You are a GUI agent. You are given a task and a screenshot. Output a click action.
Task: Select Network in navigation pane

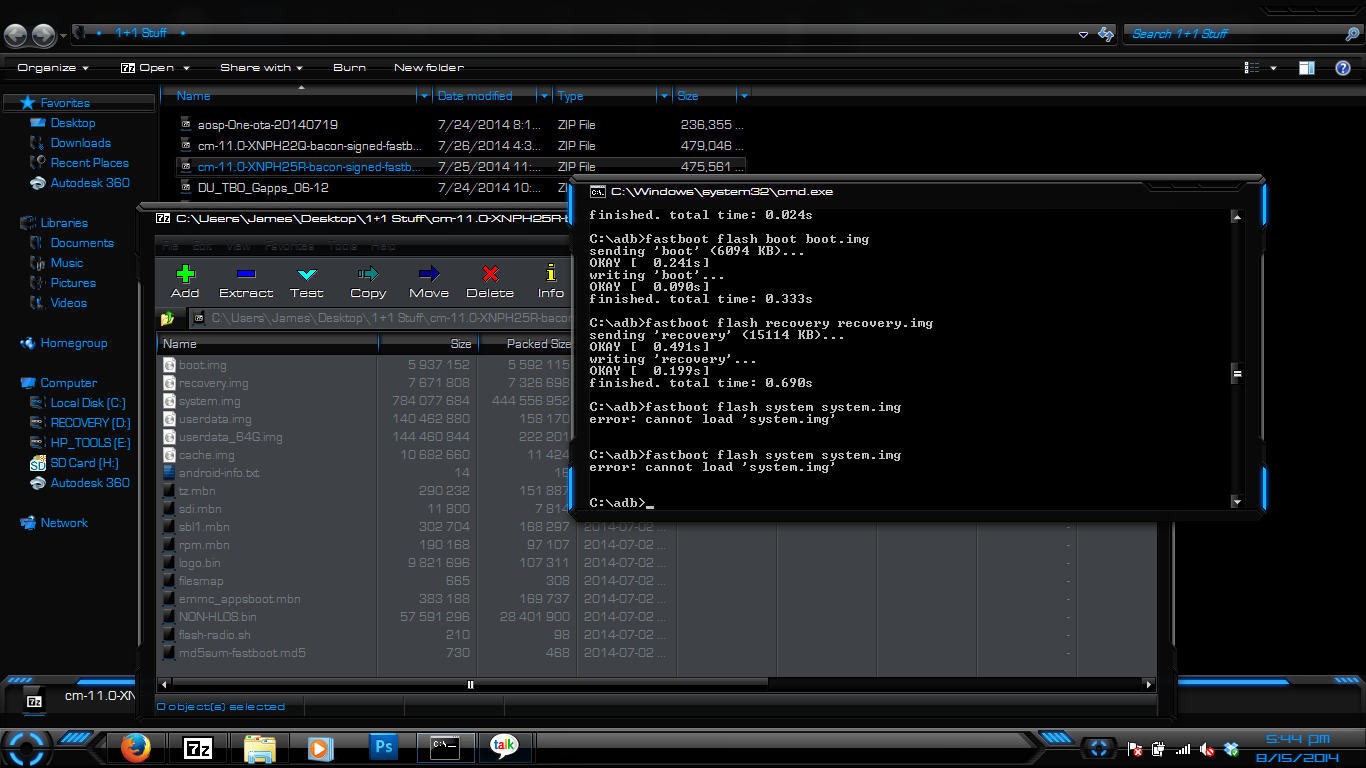pos(64,523)
